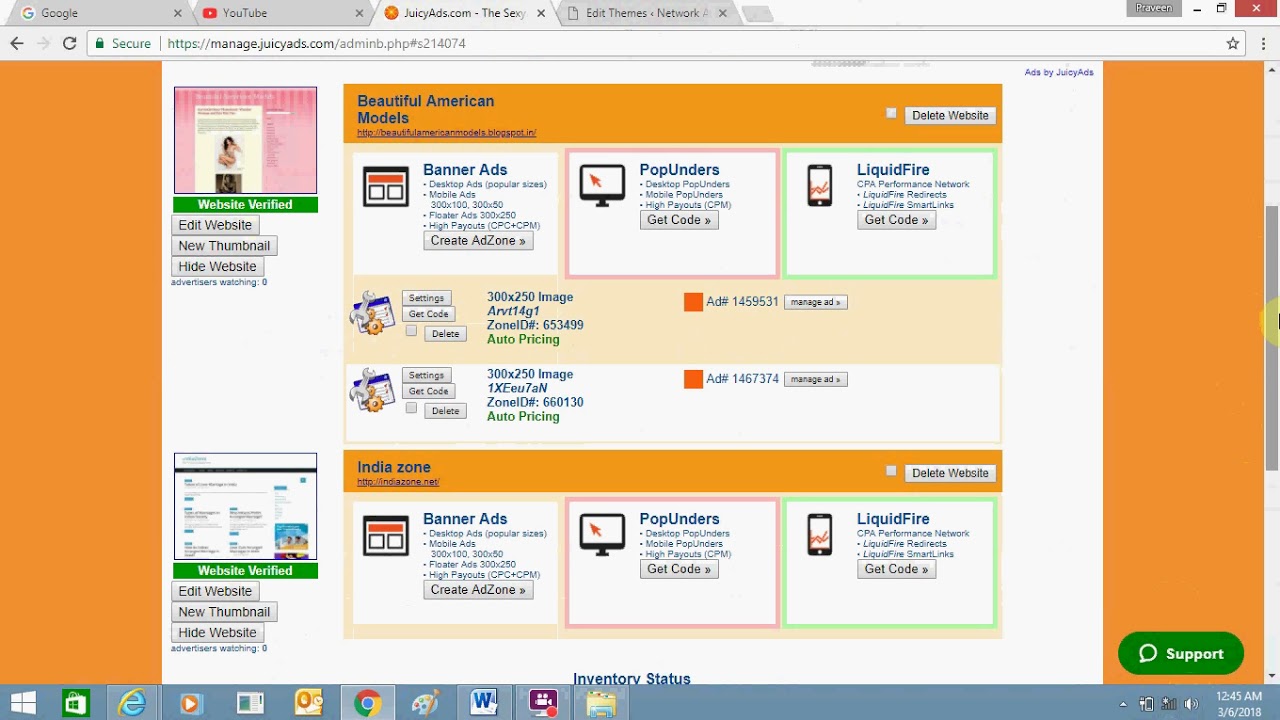Click Get Code for zone 660130
Viewport: 1280px width, 720px height.
[428, 391]
